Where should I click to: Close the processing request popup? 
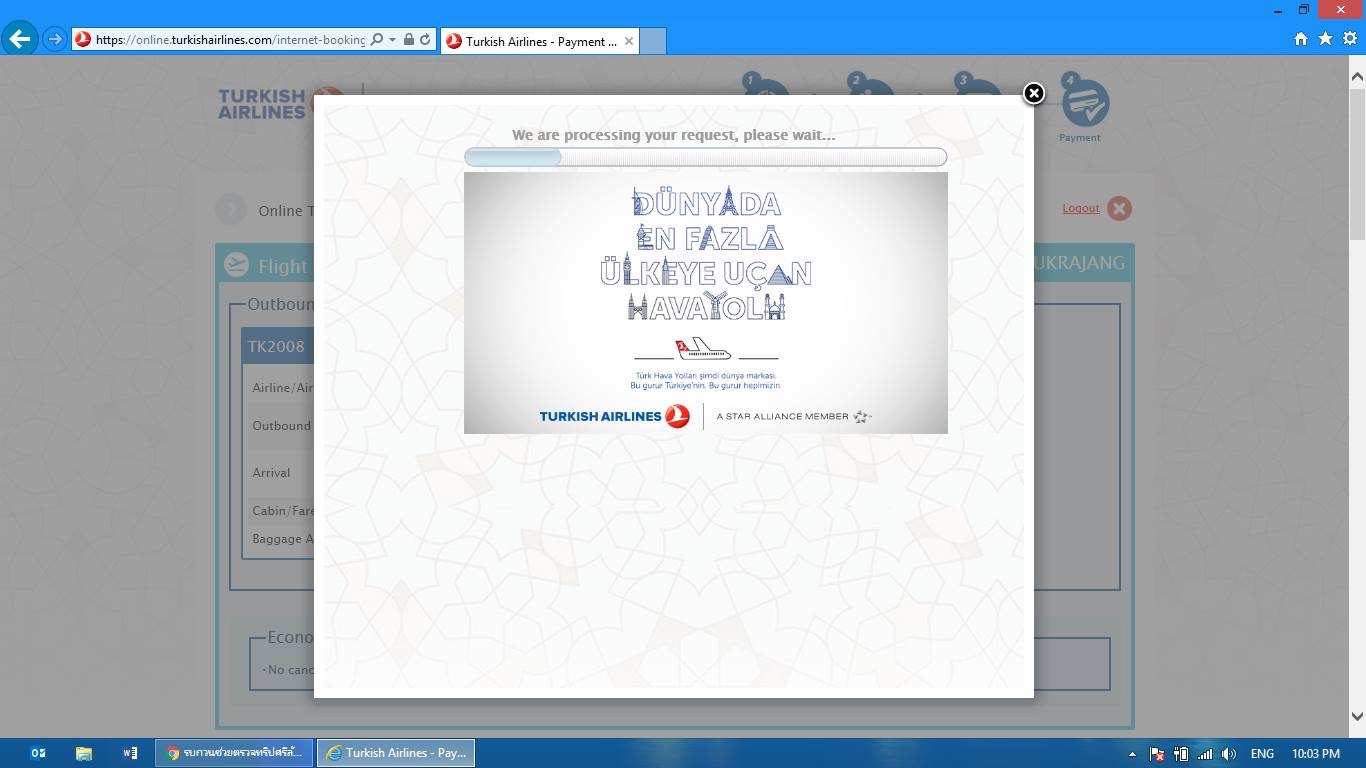1034,93
